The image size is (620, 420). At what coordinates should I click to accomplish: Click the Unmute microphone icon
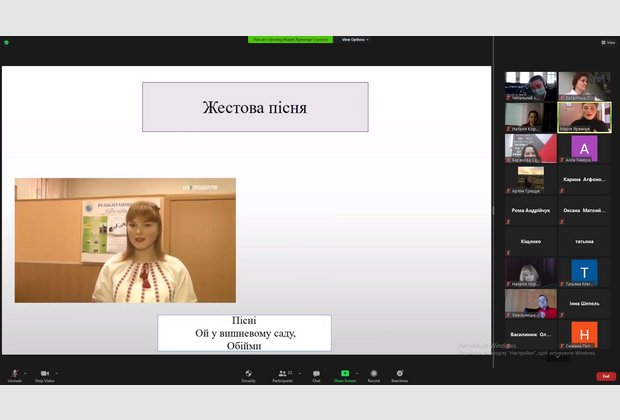point(14,373)
